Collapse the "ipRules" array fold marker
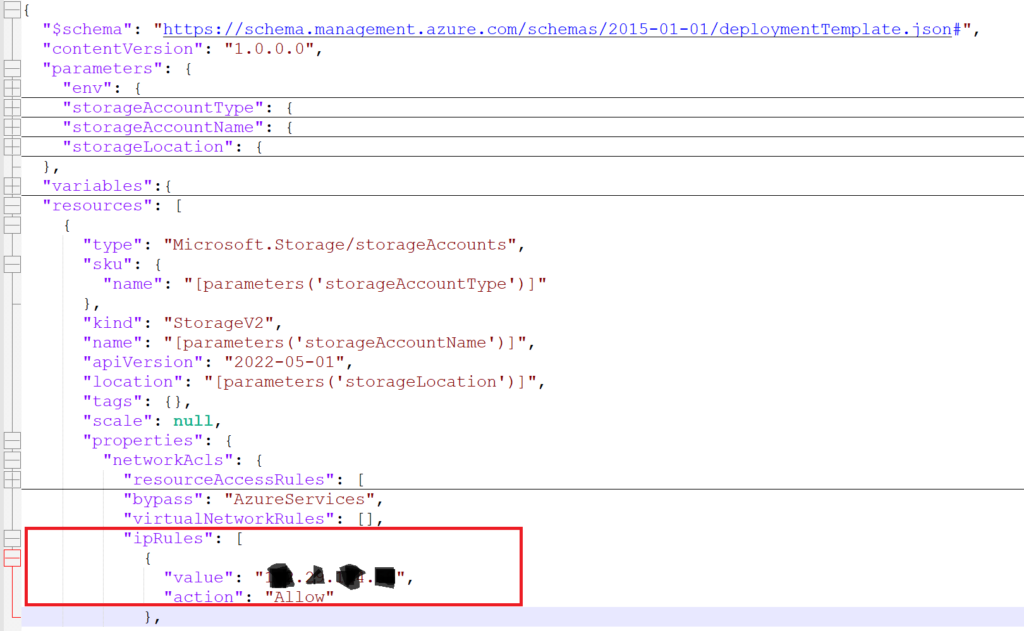Screen dimensions: 1024x631 click(12, 538)
